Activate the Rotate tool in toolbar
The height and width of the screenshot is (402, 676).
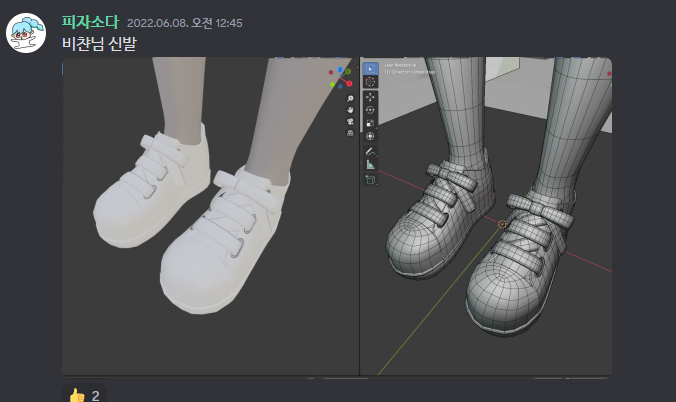tap(370, 110)
